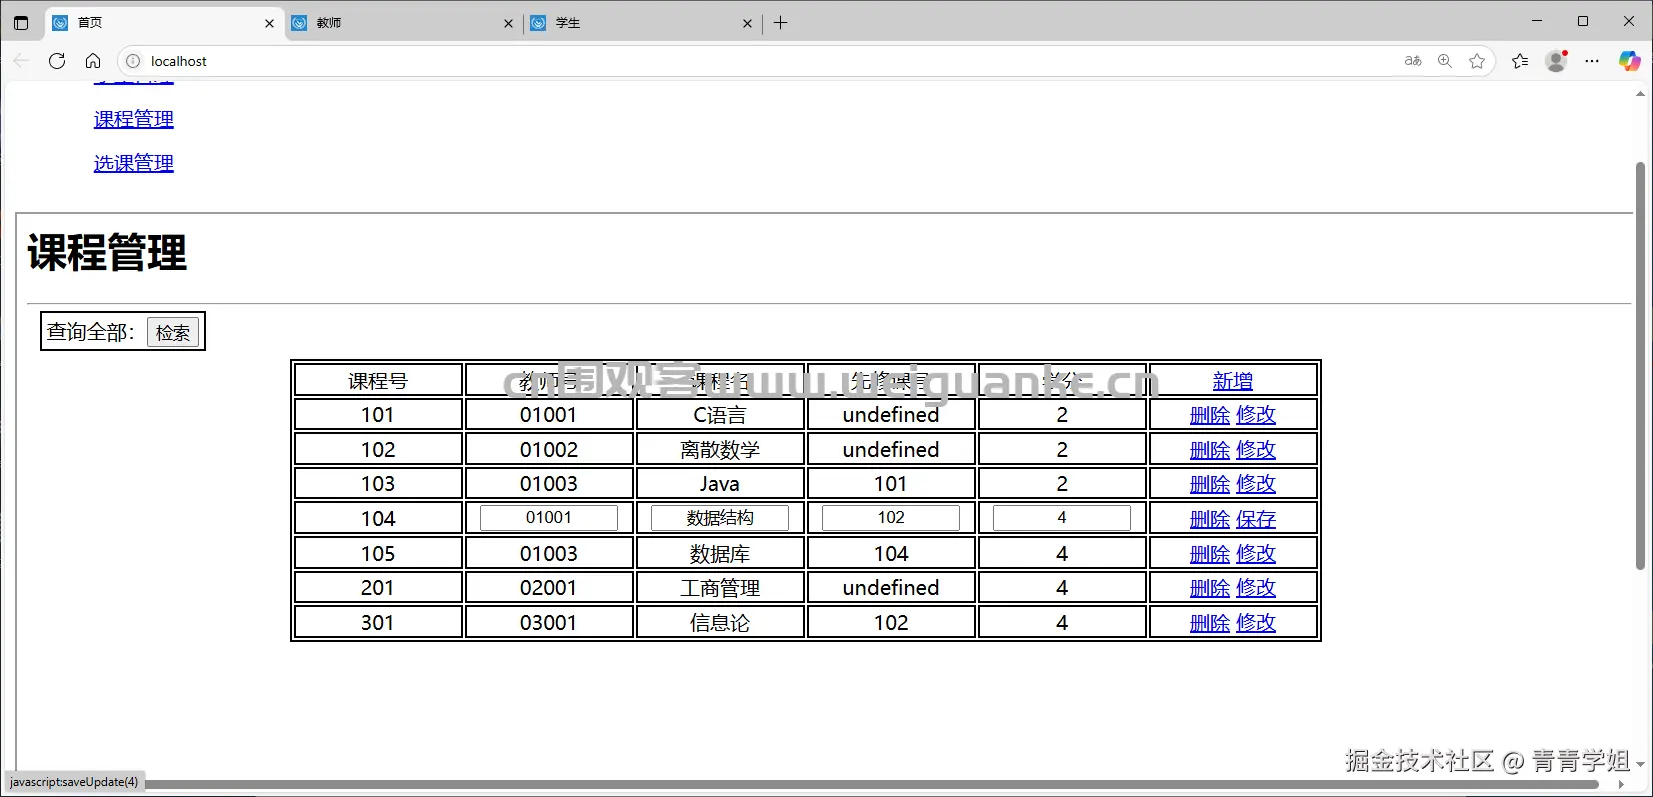Edit course 102 with 修改 link
The image size is (1653, 797).
pos(1256,450)
